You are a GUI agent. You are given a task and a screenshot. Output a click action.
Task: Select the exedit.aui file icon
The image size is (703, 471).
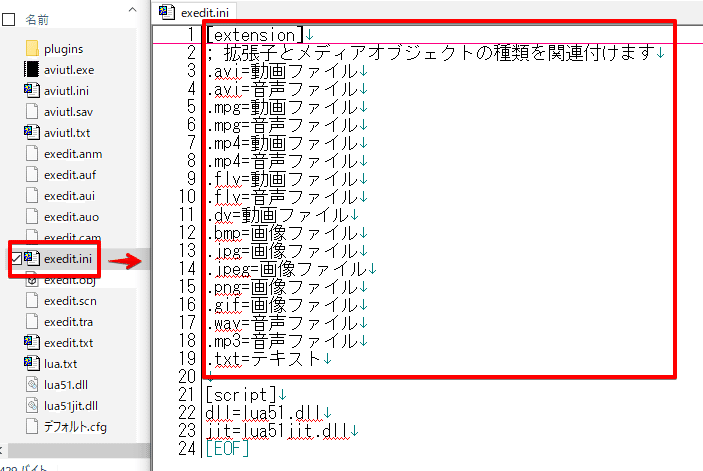[32, 196]
